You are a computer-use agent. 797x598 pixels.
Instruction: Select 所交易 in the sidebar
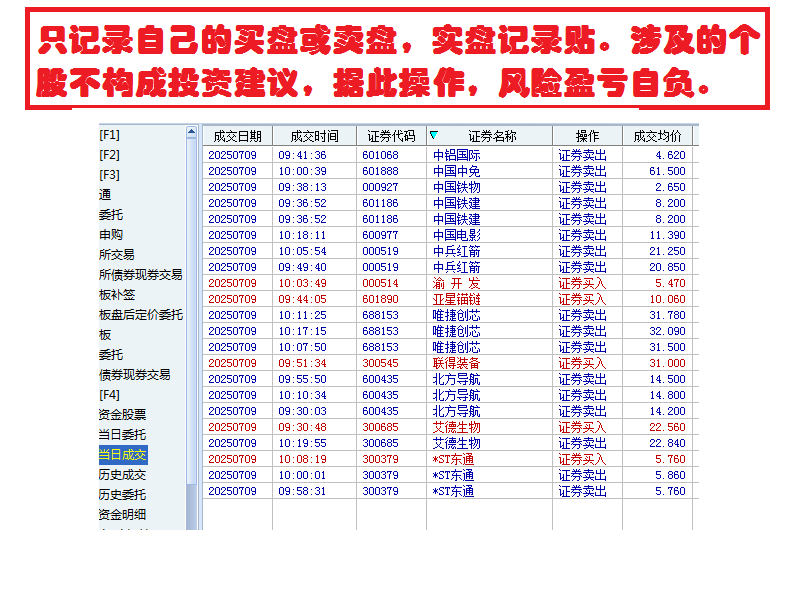(116, 255)
